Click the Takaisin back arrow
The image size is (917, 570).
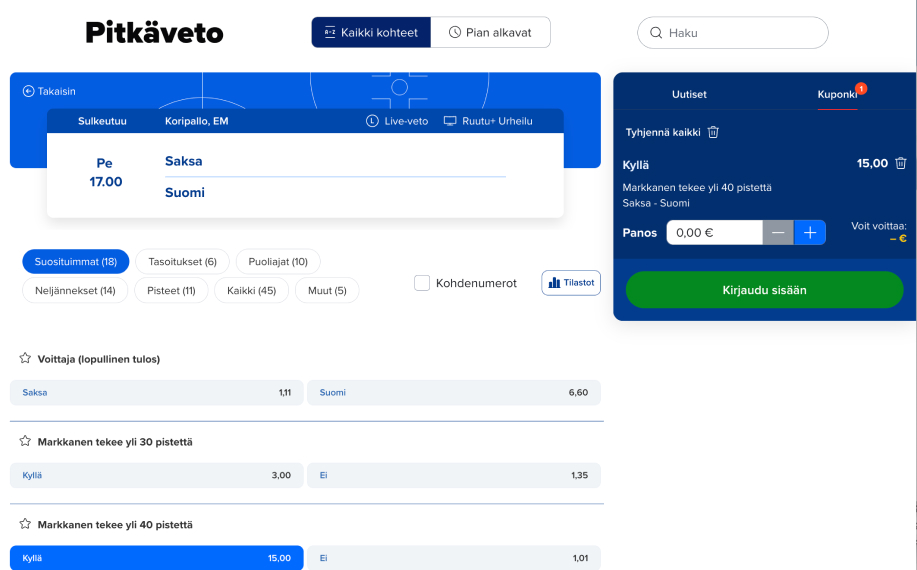[28, 91]
